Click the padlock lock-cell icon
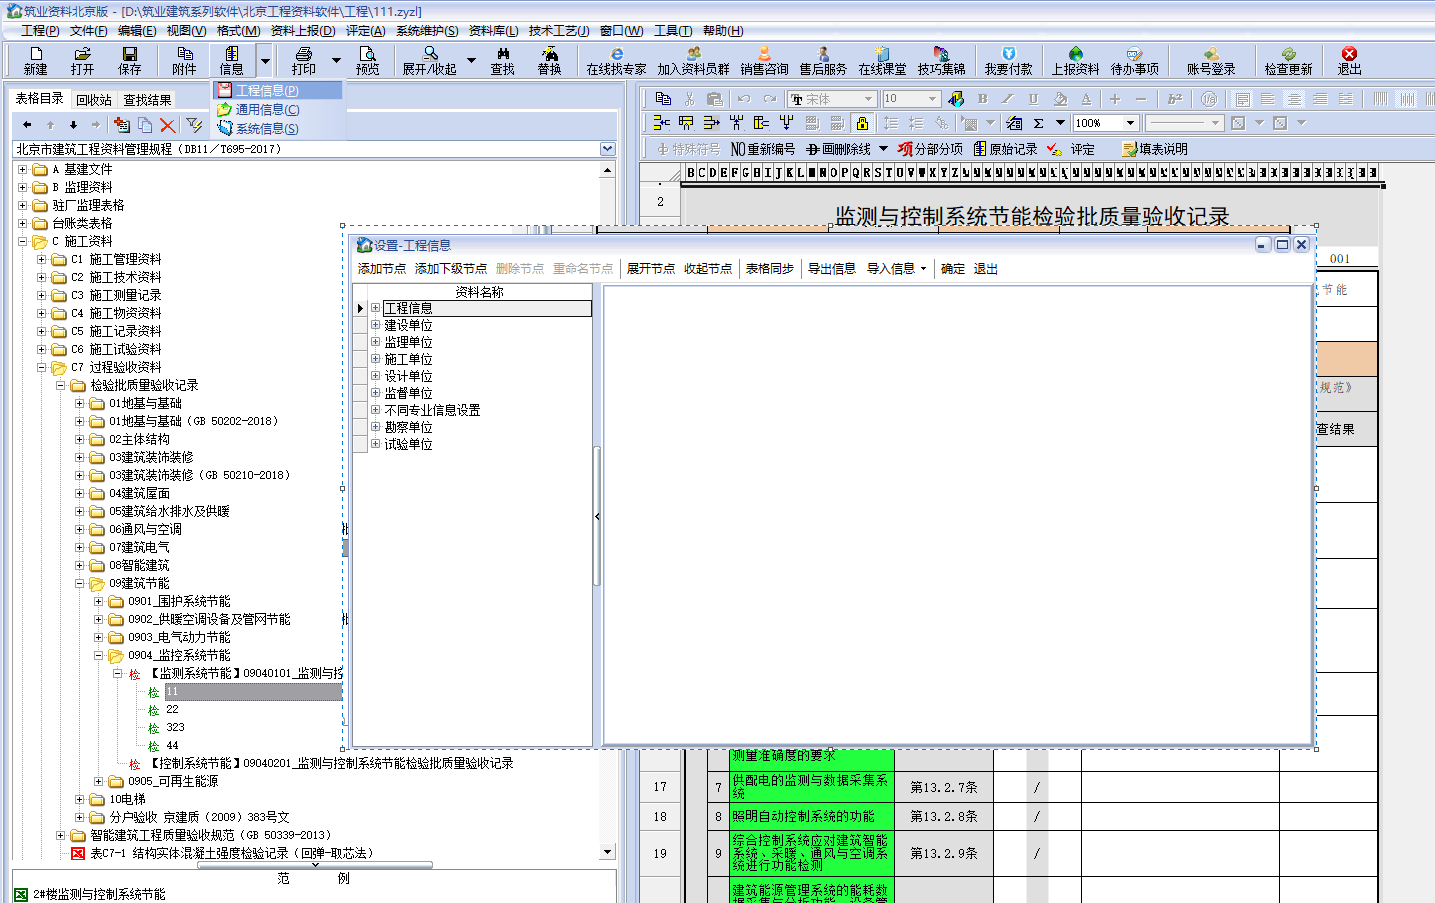Screen dimensions: 1435x903 tap(862, 123)
